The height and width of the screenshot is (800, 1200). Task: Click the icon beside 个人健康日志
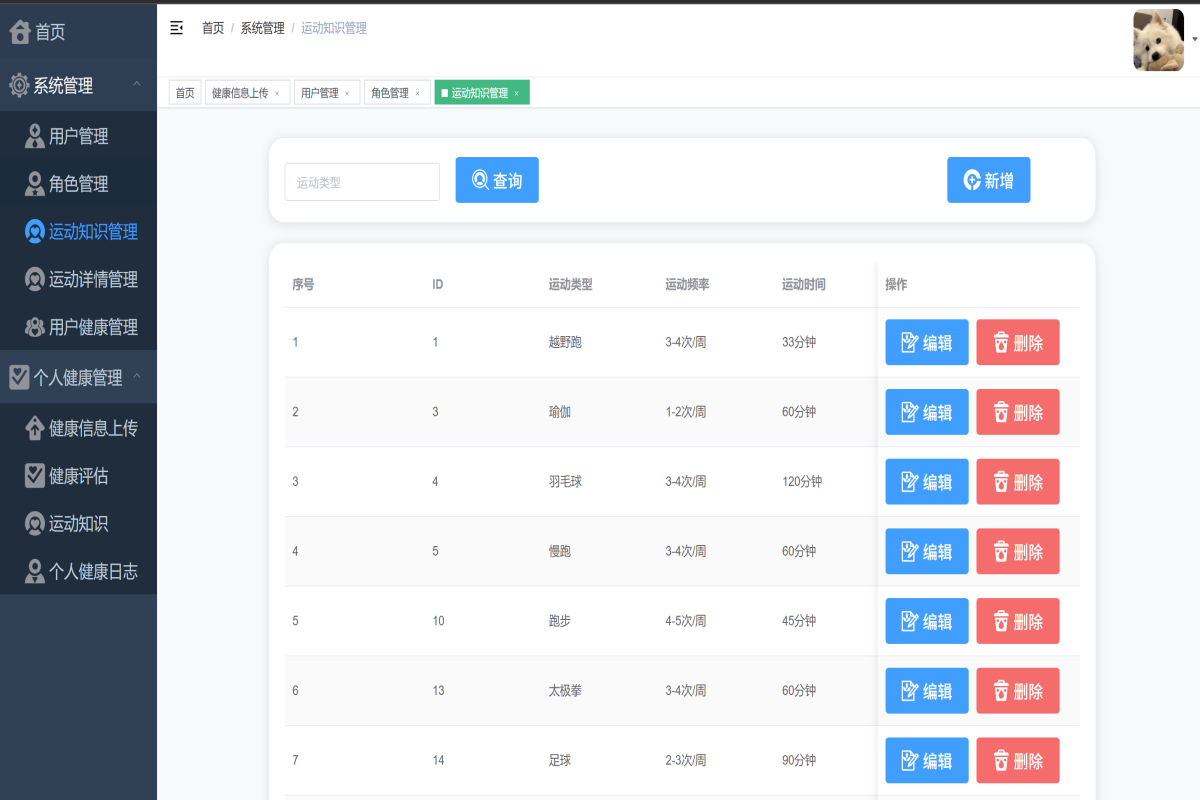35,572
